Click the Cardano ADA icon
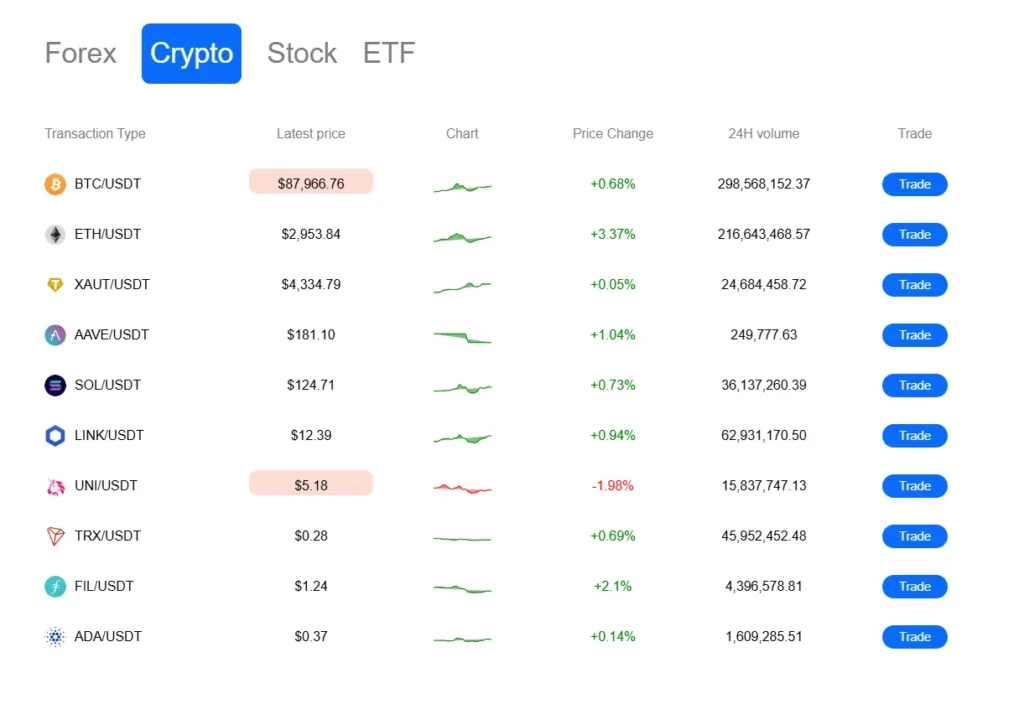1024x704 pixels. point(55,637)
